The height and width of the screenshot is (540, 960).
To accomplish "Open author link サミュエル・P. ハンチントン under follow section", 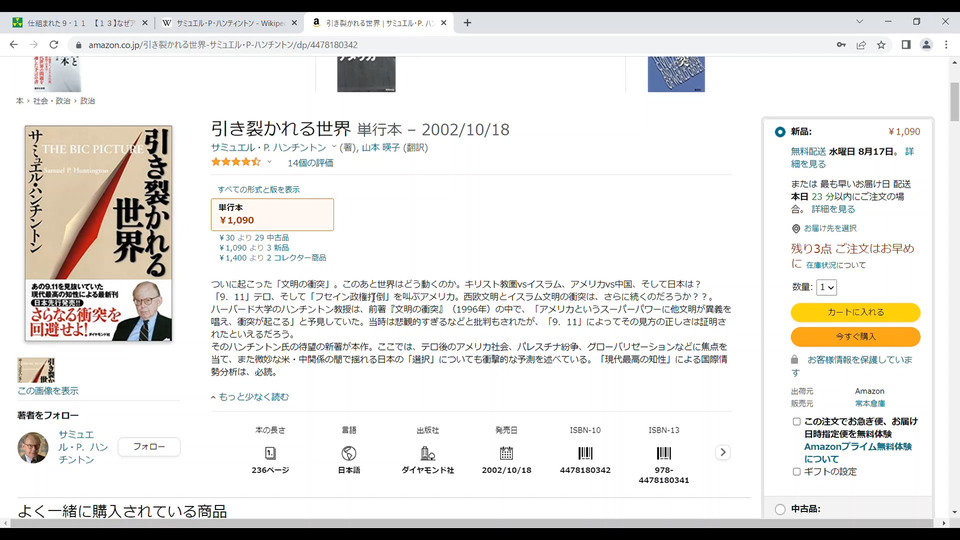I will (83, 447).
